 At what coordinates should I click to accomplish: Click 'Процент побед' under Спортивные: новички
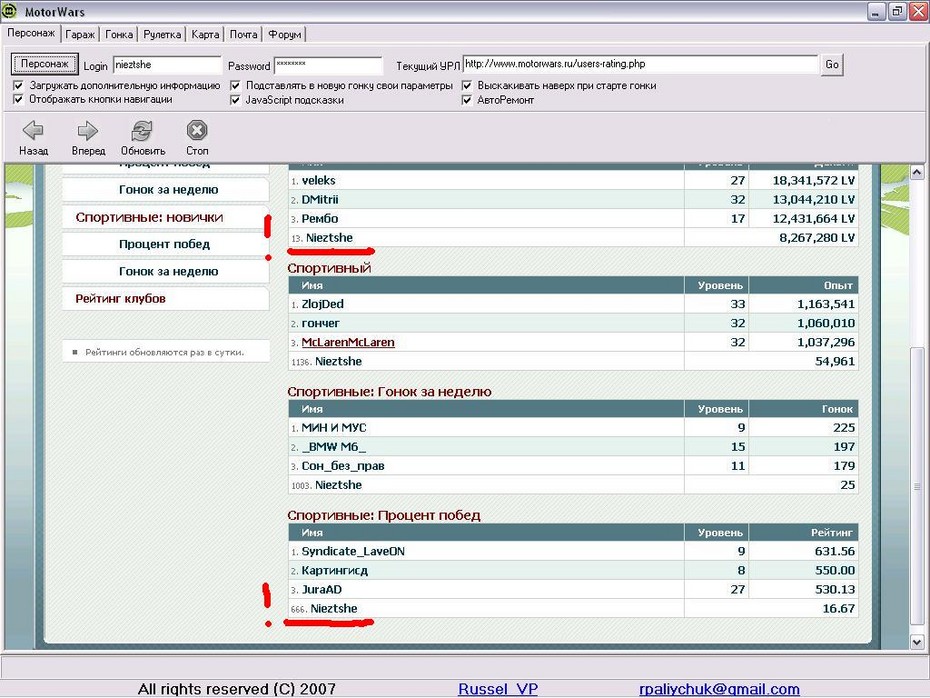[164, 244]
